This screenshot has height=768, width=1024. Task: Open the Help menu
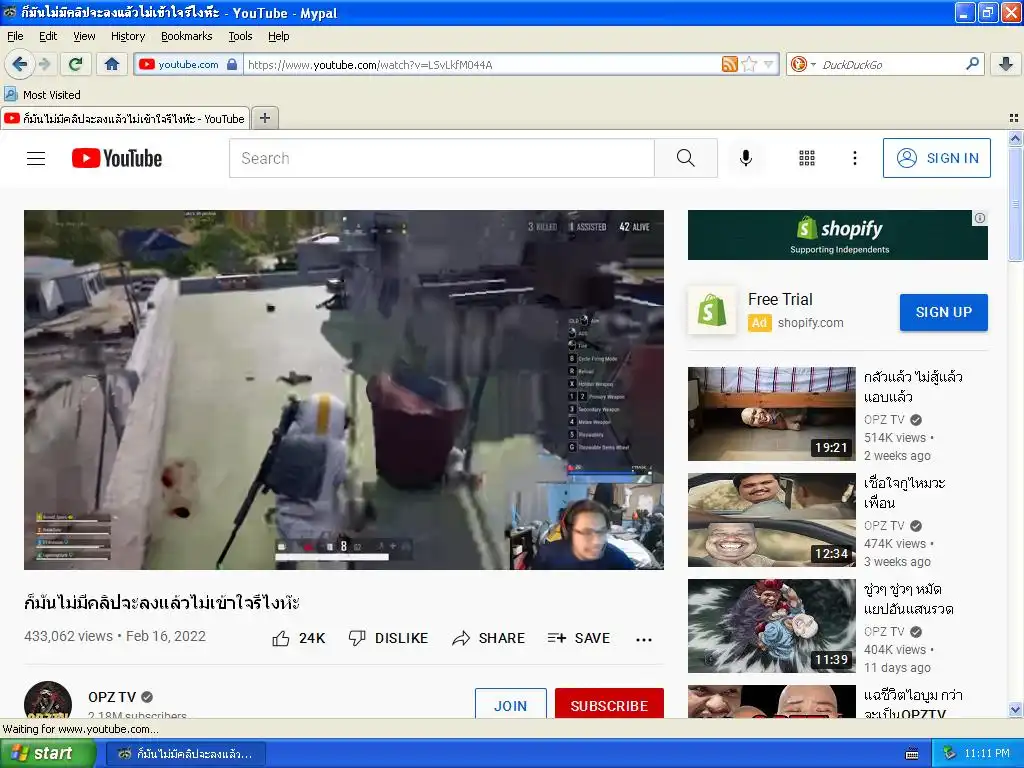278,36
